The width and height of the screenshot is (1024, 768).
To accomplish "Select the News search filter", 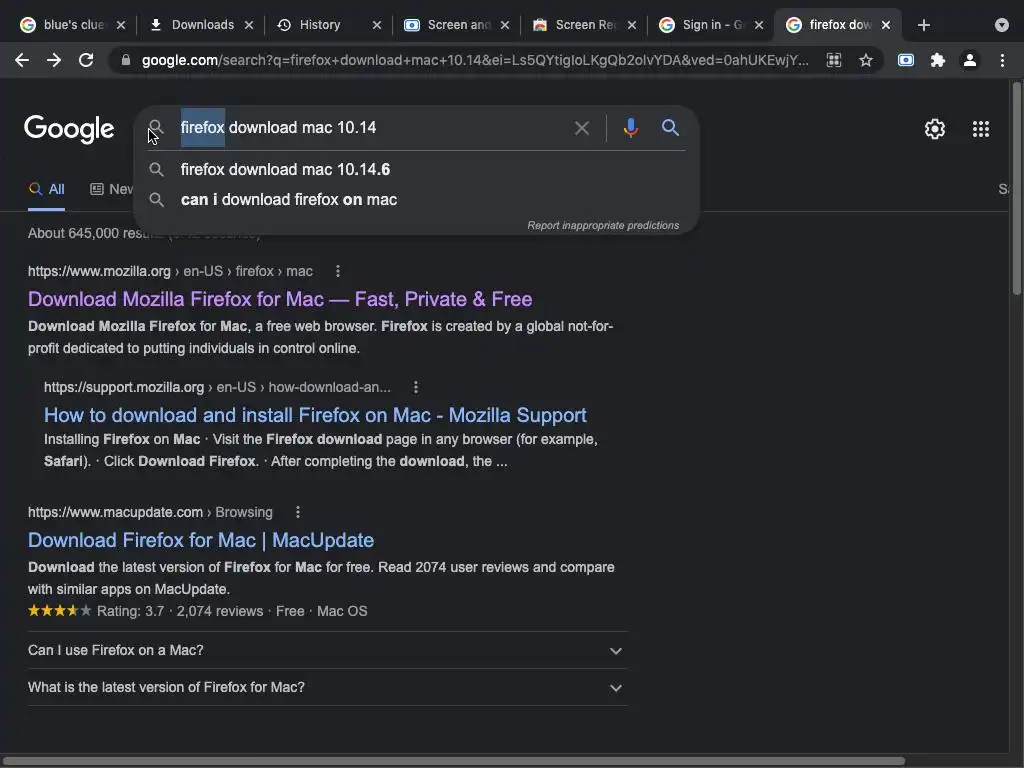I will tap(112, 189).
